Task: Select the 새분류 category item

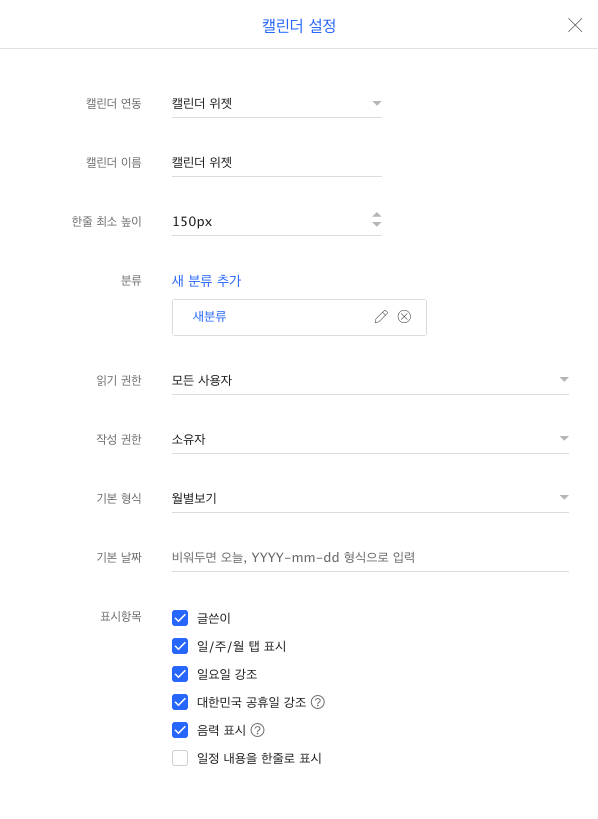Action: (x=209, y=317)
